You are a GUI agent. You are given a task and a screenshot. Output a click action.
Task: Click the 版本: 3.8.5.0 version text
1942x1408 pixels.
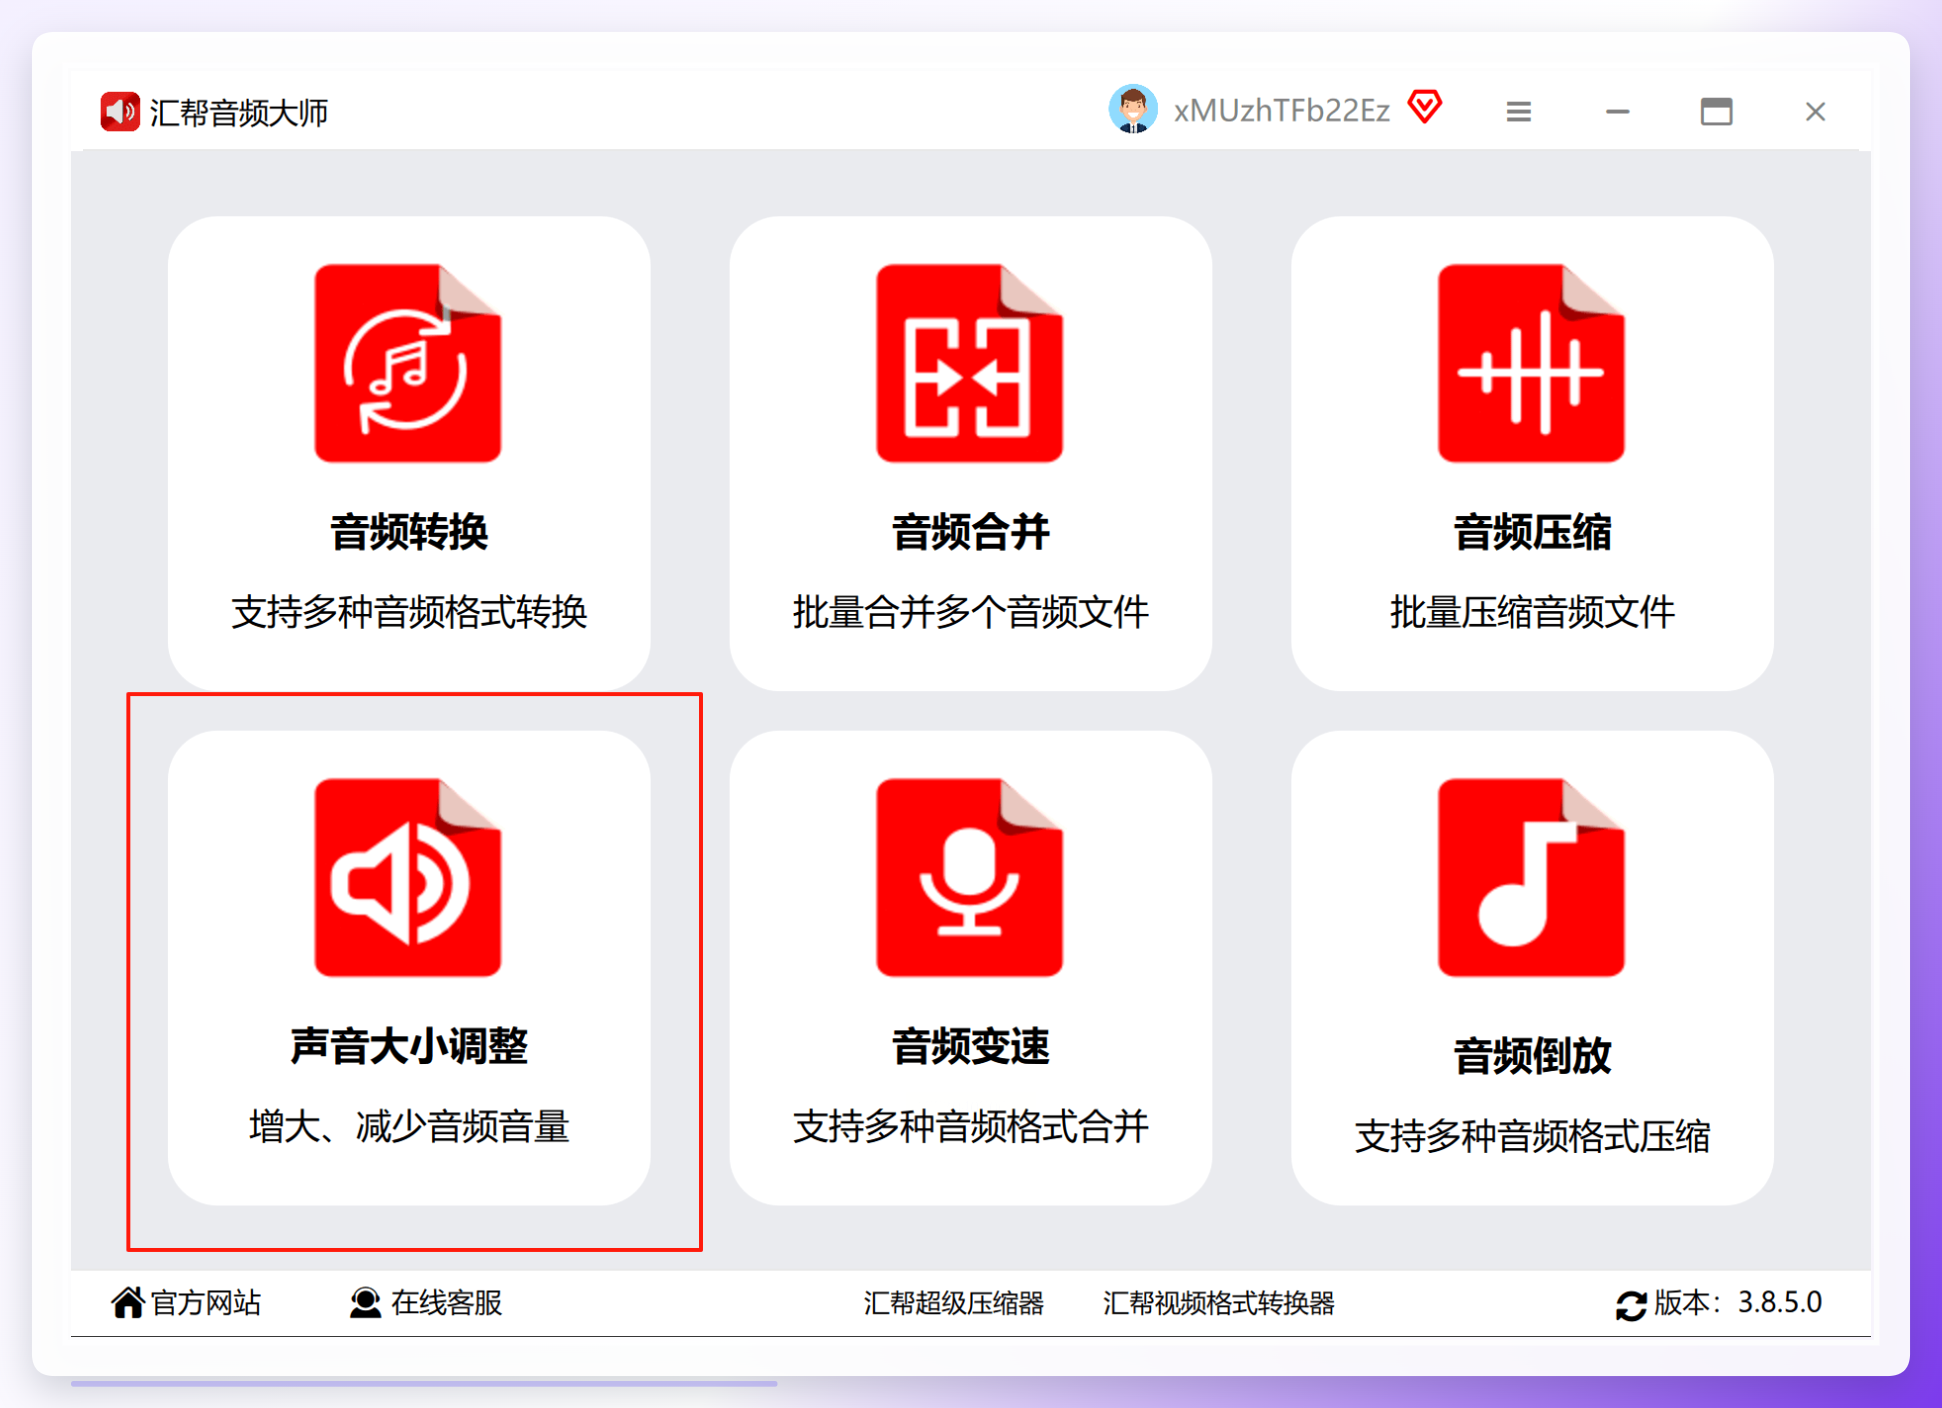1738,1302
